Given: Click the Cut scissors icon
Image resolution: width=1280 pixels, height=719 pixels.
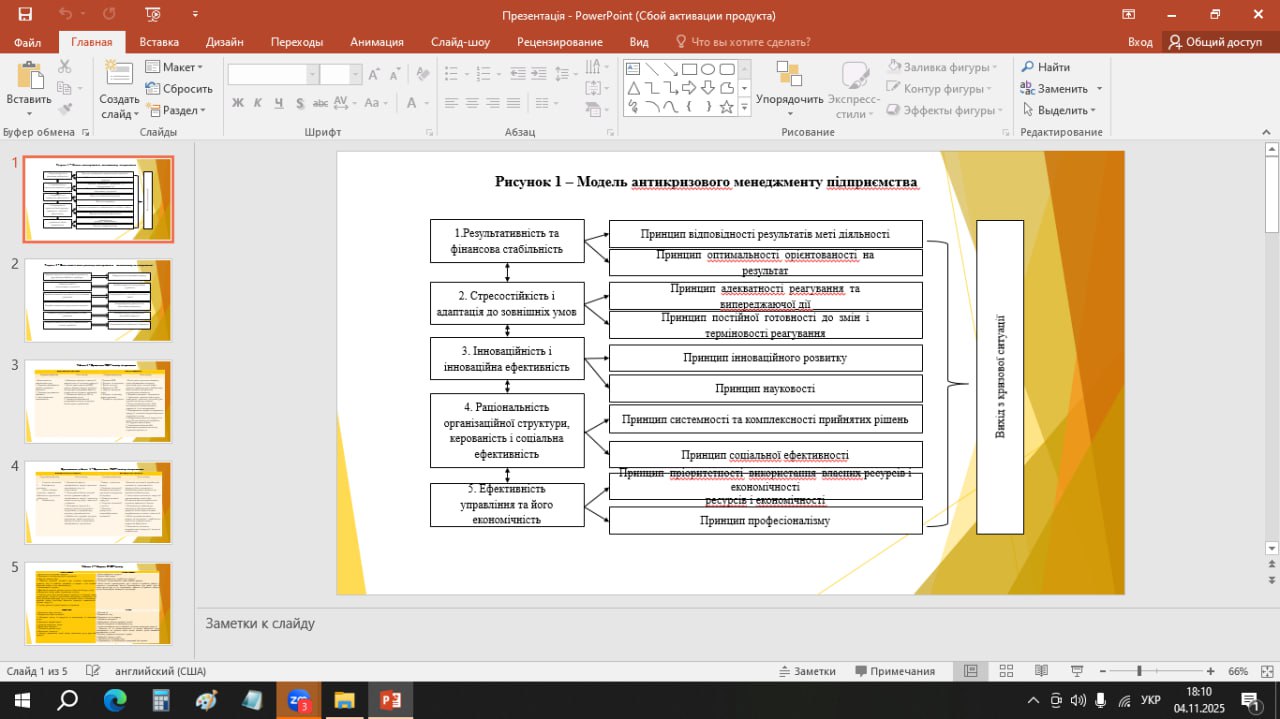Looking at the screenshot, I should (x=65, y=67).
